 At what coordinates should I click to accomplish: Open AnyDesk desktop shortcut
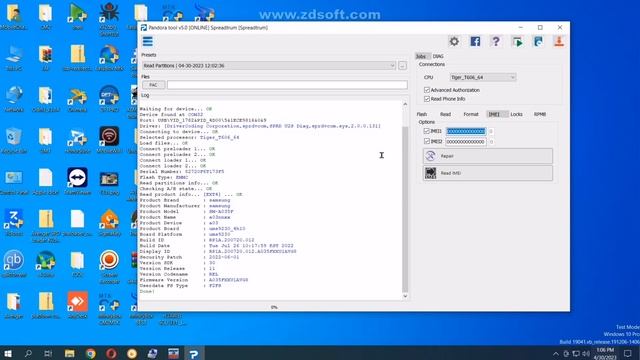pyautogui.click(x=77, y=304)
